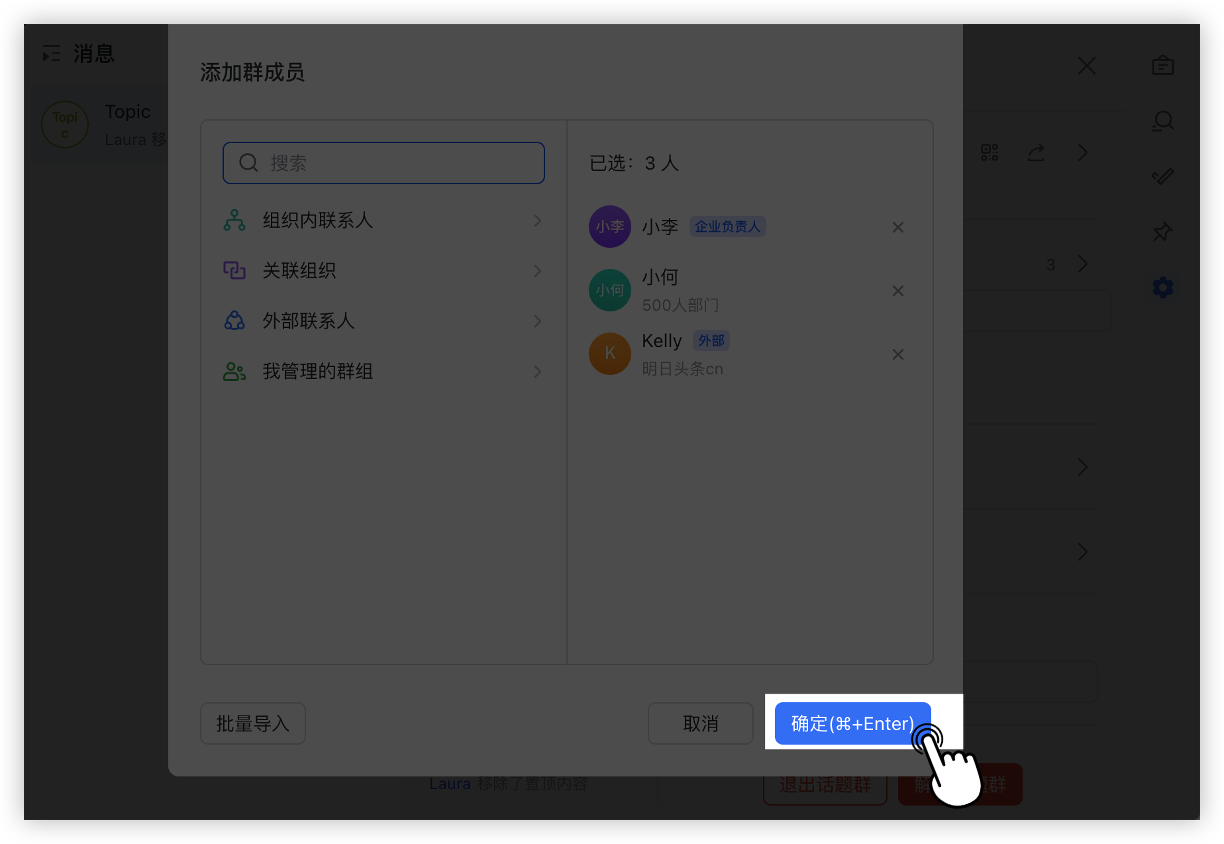Open the group members list chevron showing 3

pos(1082,264)
